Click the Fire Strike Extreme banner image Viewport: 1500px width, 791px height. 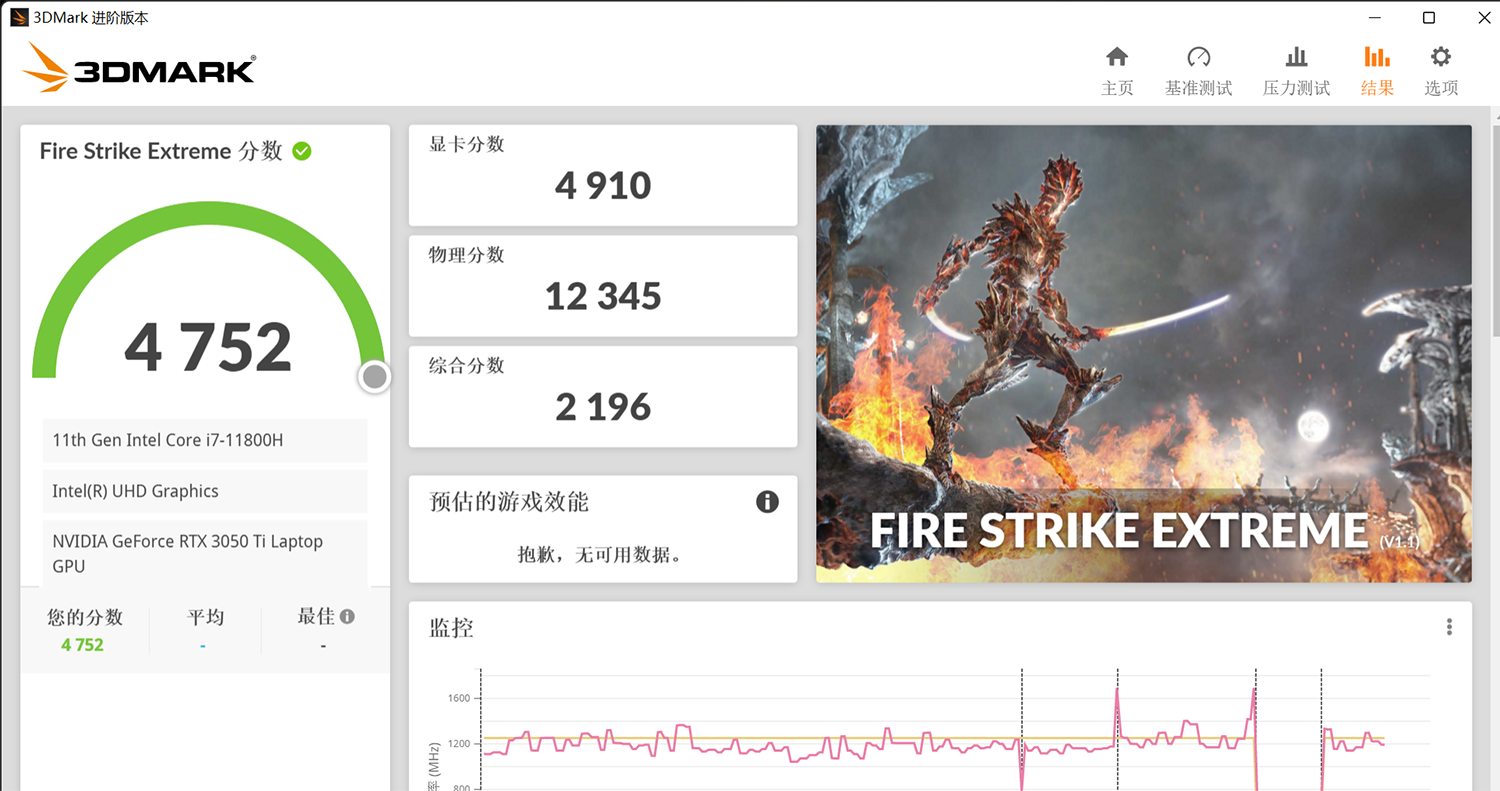pos(1144,354)
